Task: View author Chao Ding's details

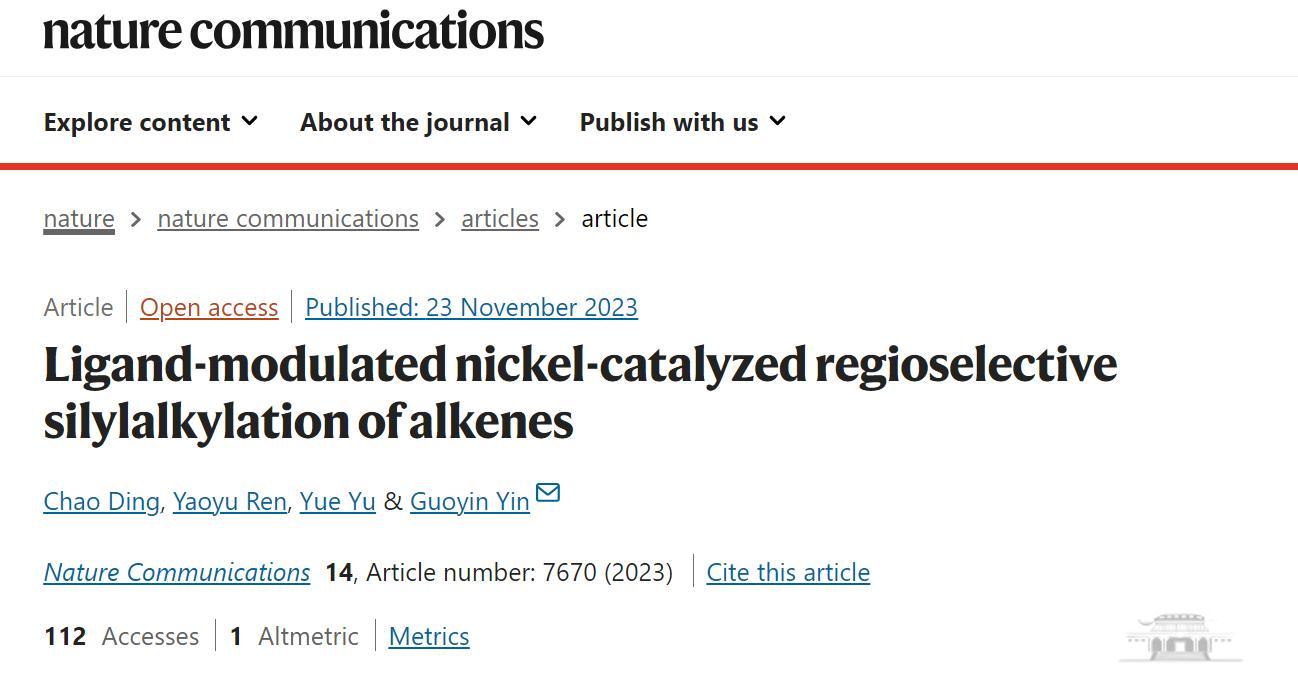Action: point(101,501)
